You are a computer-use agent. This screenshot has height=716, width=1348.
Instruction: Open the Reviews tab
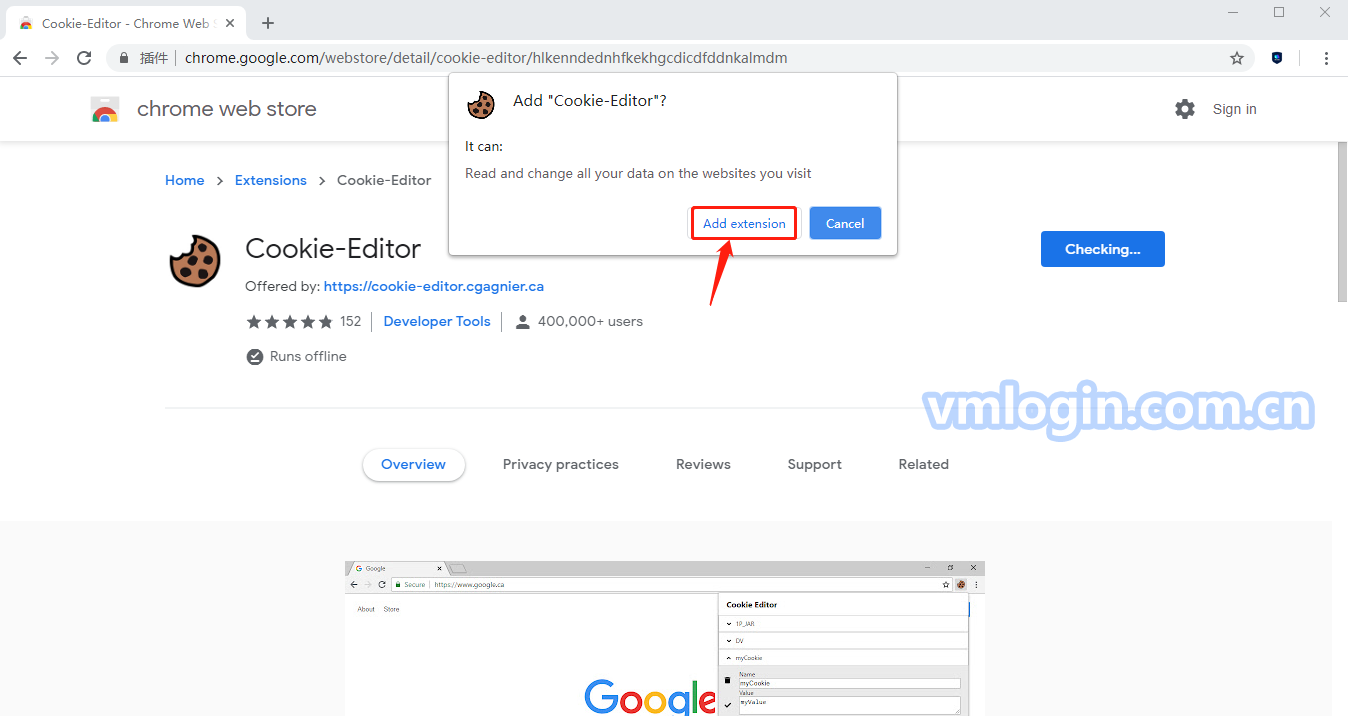click(703, 464)
